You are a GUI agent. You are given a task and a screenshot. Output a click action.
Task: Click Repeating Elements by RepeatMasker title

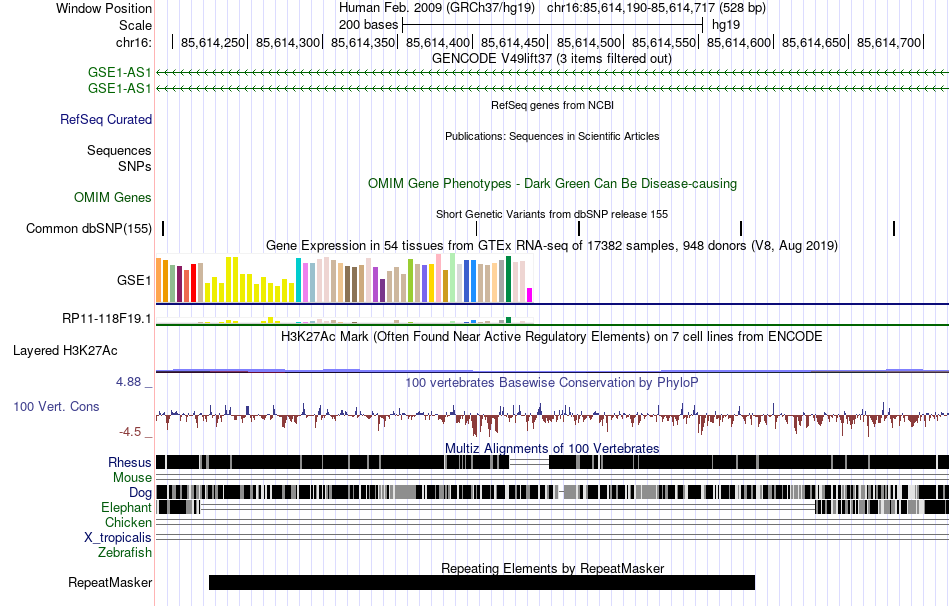tap(552, 568)
